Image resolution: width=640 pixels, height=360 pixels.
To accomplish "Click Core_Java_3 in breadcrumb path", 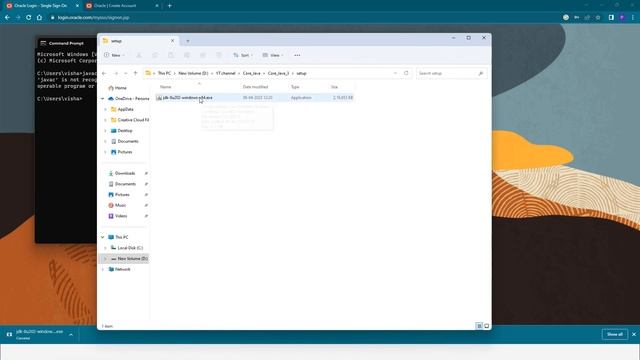I will pyautogui.click(x=278, y=73).
